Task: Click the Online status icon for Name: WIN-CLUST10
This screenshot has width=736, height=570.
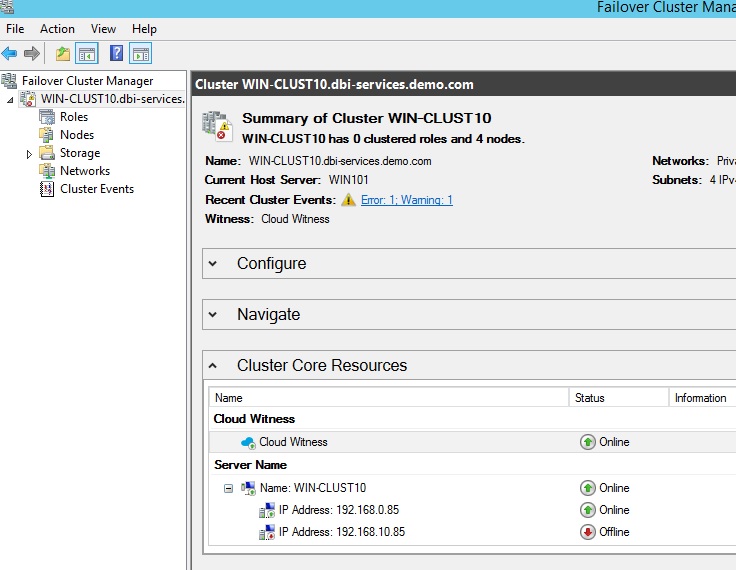Action: tap(587, 488)
